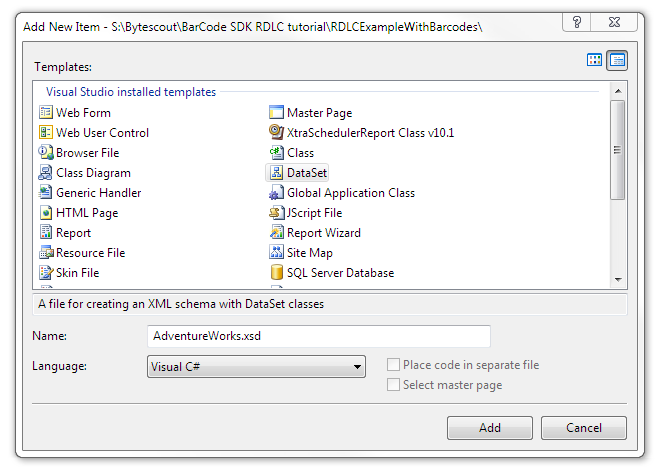Enable Place code in separate file
This screenshot has height=469, width=657.
[x=393, y=365]
